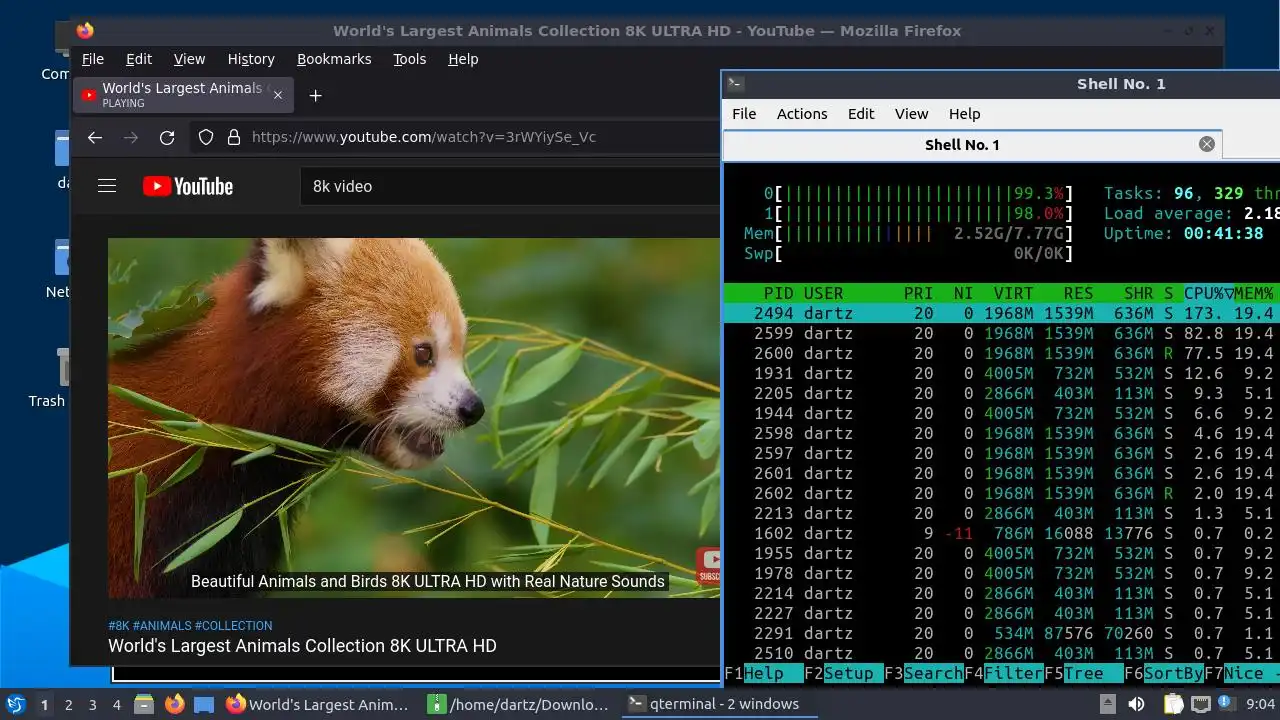The height and width of the screenshot is (720, 1280).
Task: Click the shield tracking protection icon
Action: click(x=206, y=137)
